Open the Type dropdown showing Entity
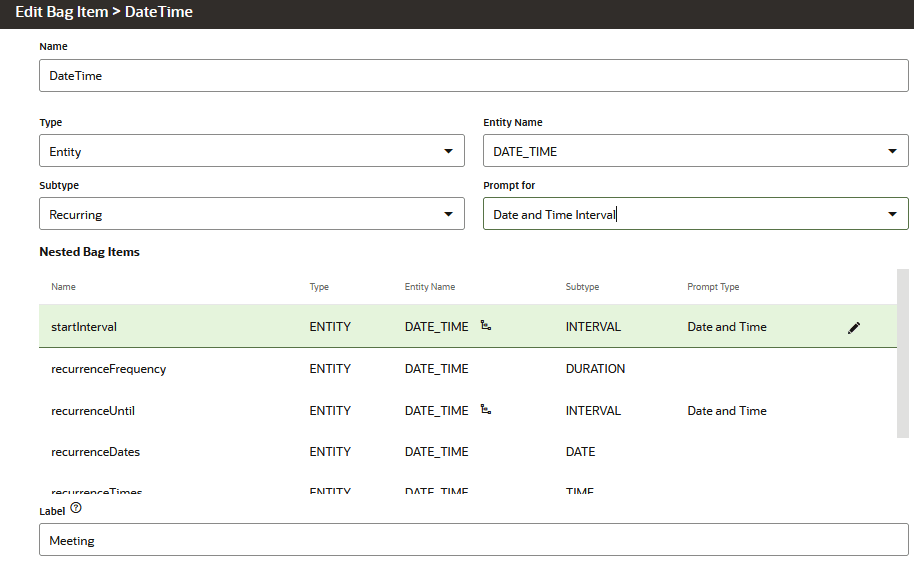Image resolution: width=914 pixels, height=563 pixels. (x=251, y=151)
